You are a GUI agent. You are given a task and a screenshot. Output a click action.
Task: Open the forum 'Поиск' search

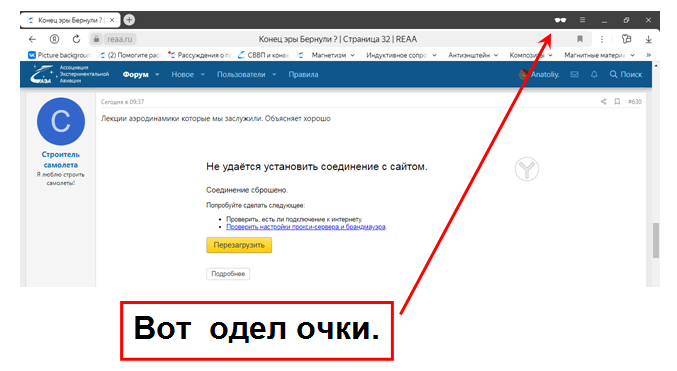click(626, 74)
